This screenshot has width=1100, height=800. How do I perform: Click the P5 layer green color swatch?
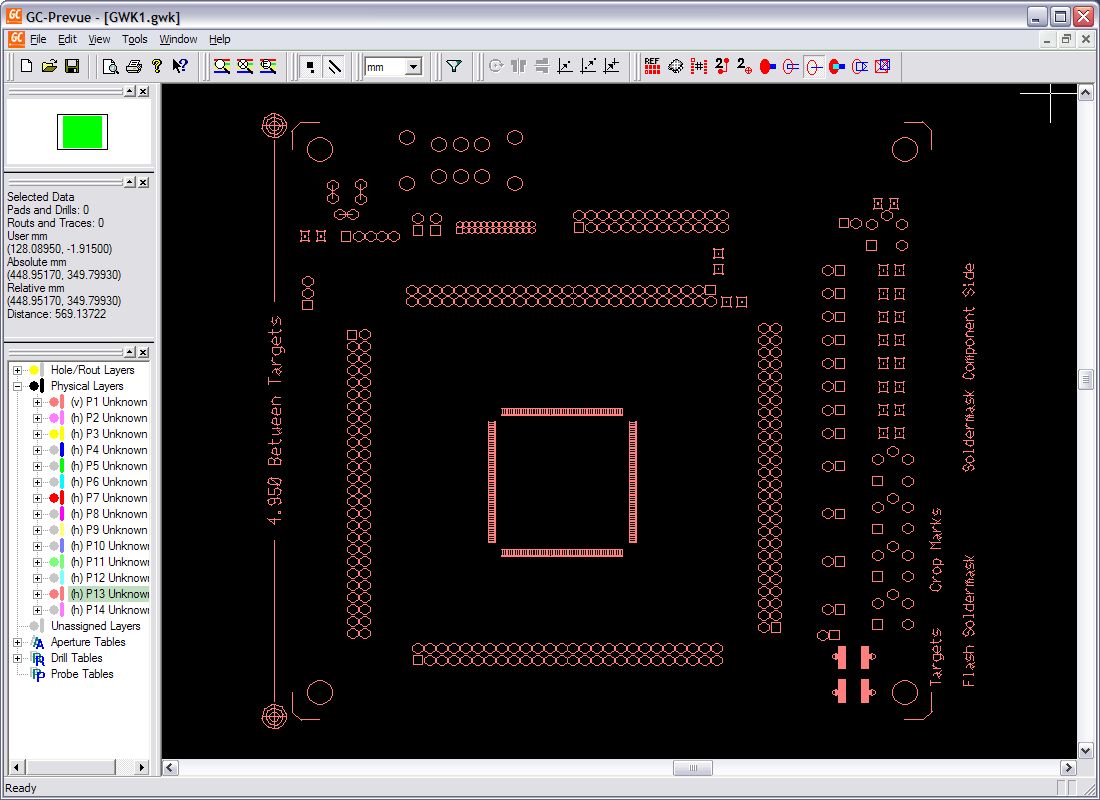click(x=62, y=466)
